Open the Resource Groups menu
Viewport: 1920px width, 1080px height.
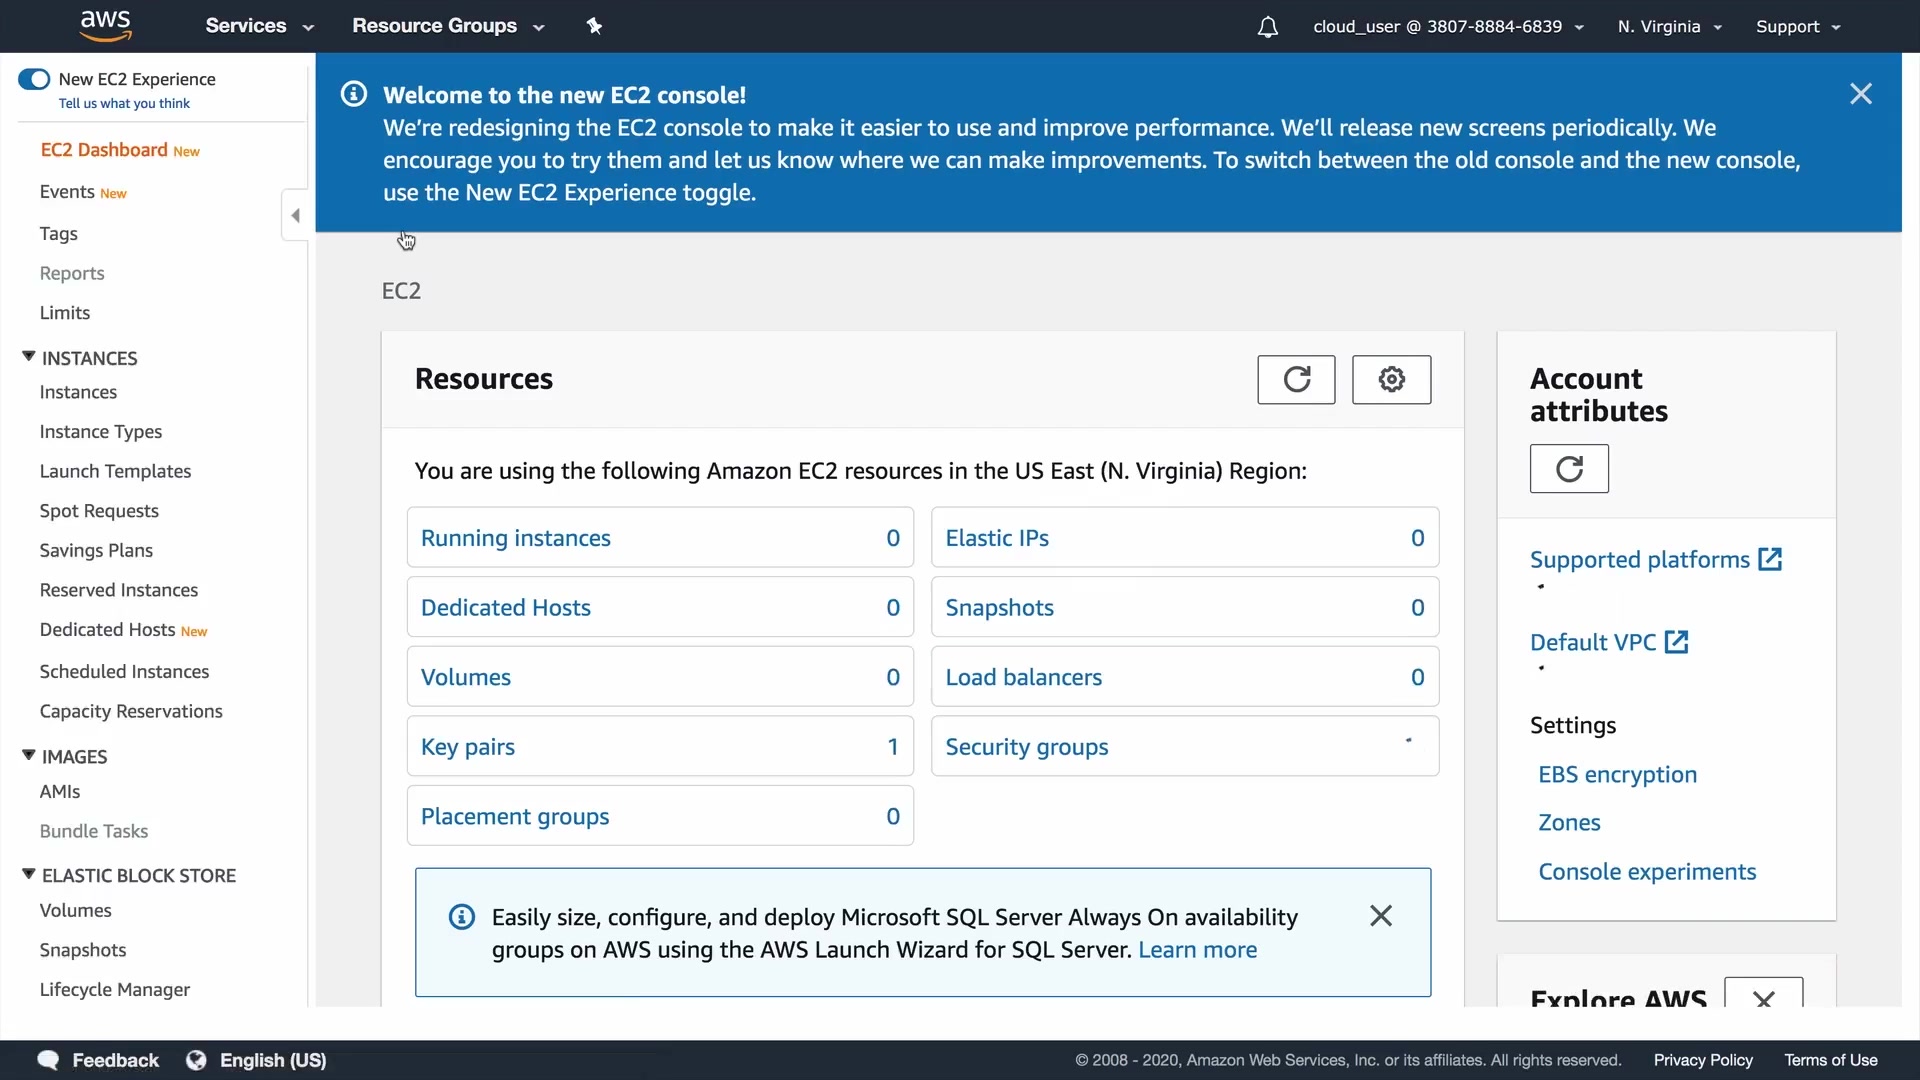pyautogui.click(x=447, y=26)
